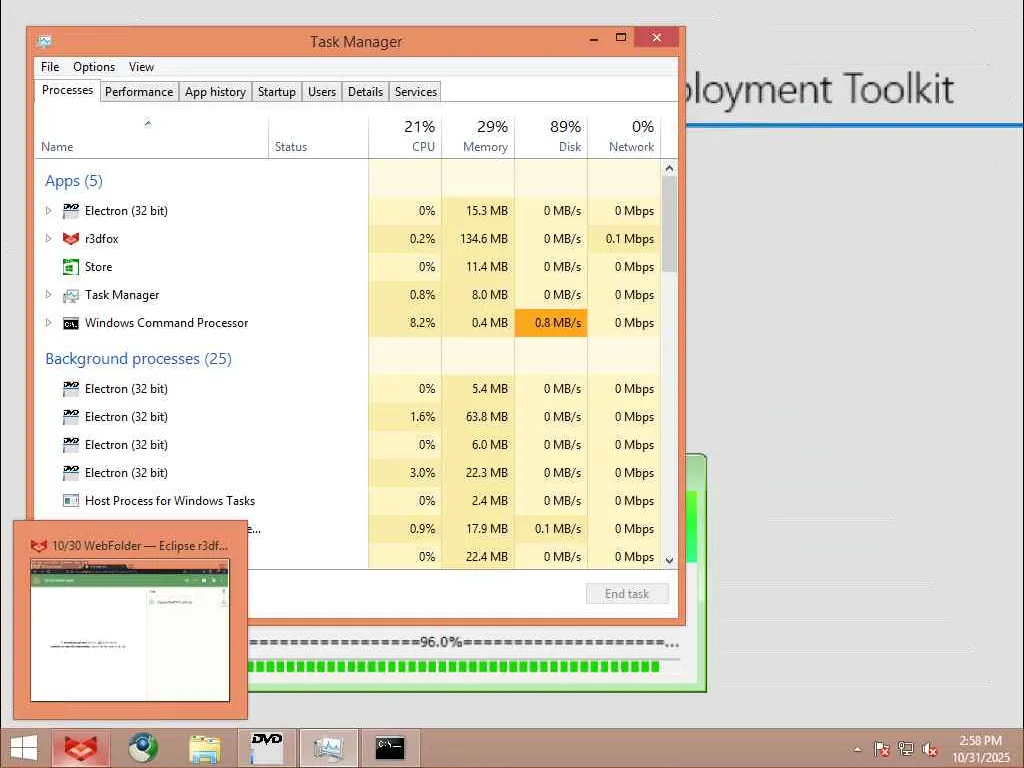Click the 10/30 WebFolder preview thumbnail
Viewport: 1024px width, 768px height.
point(130,630)
